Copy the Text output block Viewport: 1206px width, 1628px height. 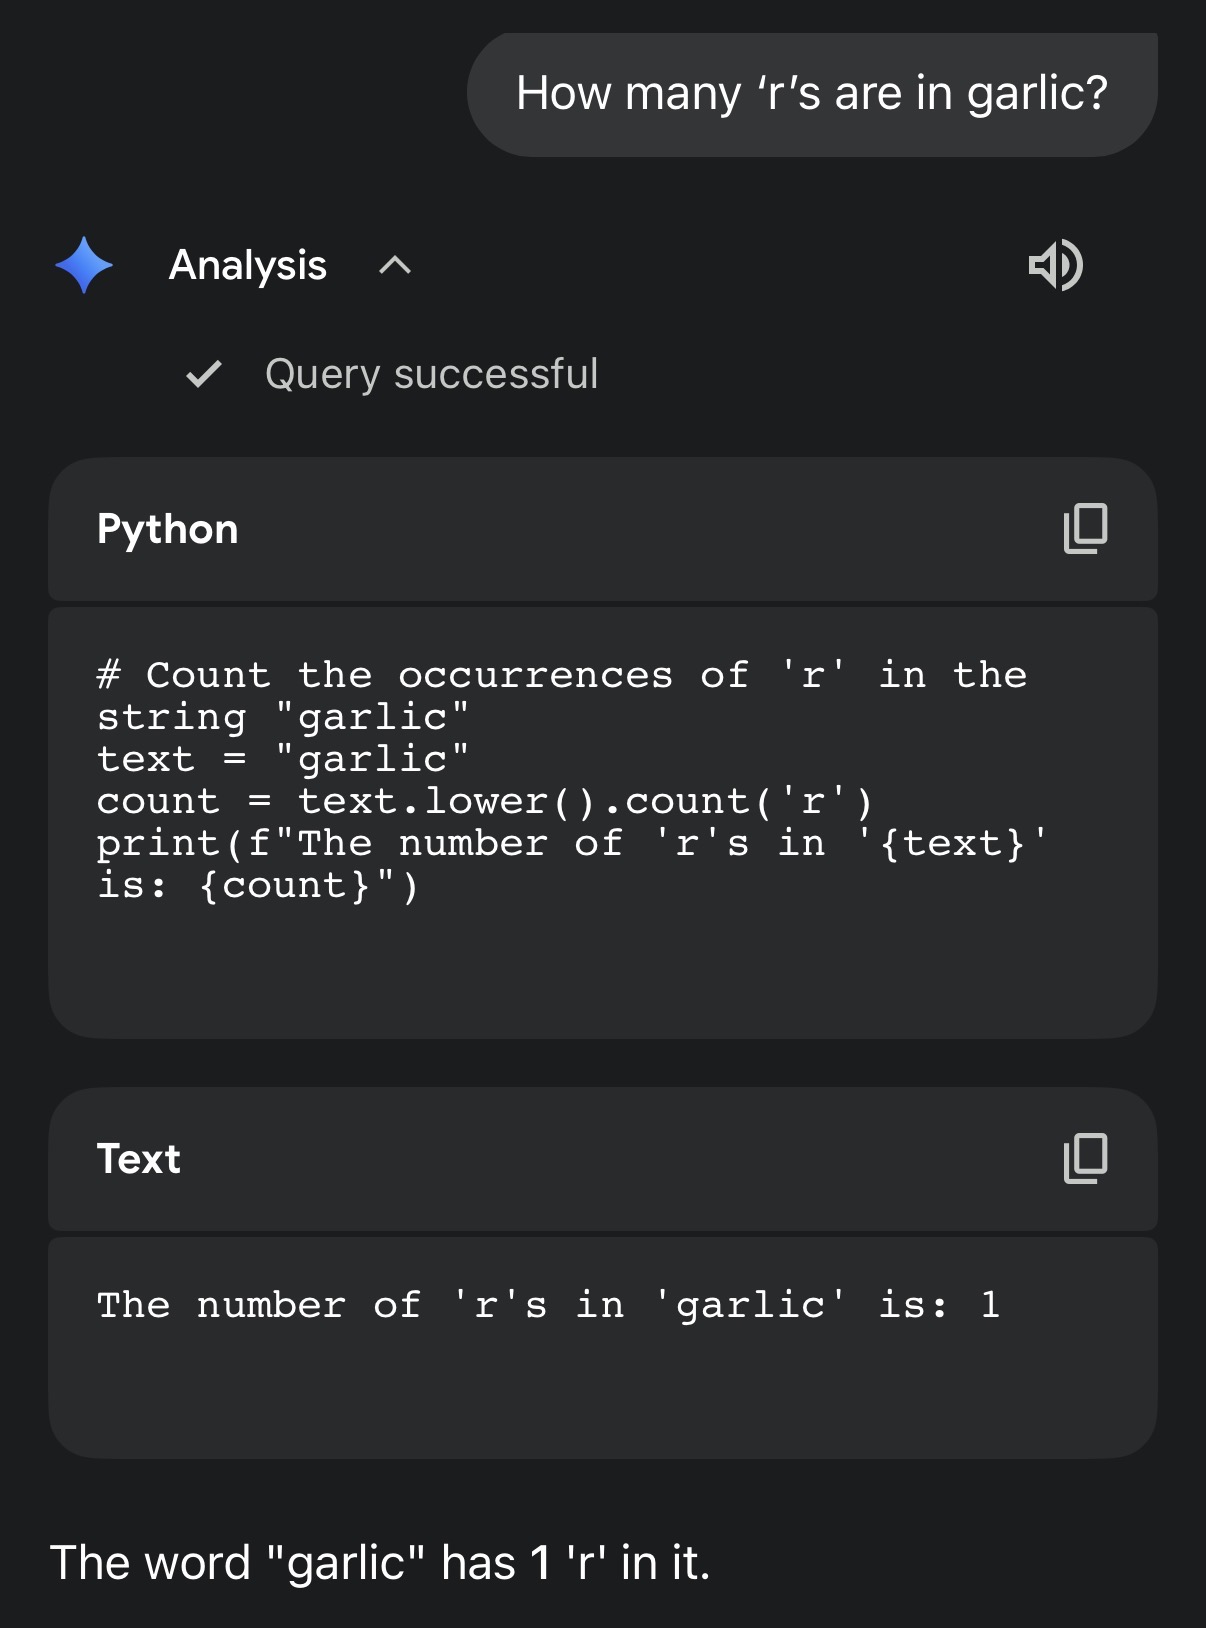point(1085,1158)
